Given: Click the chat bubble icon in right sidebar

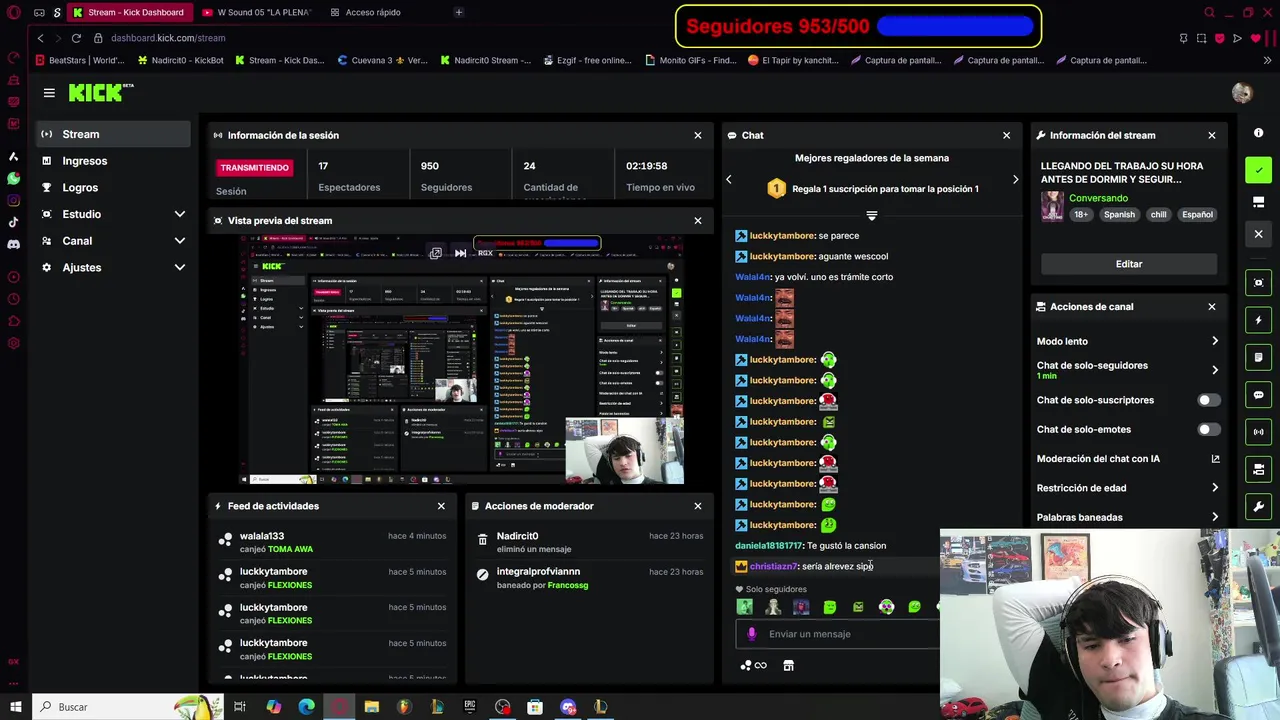Looking at the screenshot, I should coord(1258,395).
